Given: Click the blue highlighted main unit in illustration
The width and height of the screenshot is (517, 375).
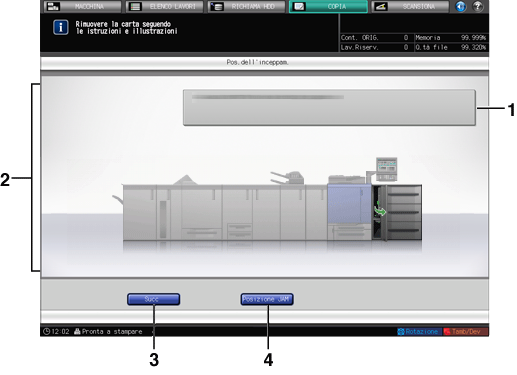Looking at the screenshot, I should [x=349, y=204].
